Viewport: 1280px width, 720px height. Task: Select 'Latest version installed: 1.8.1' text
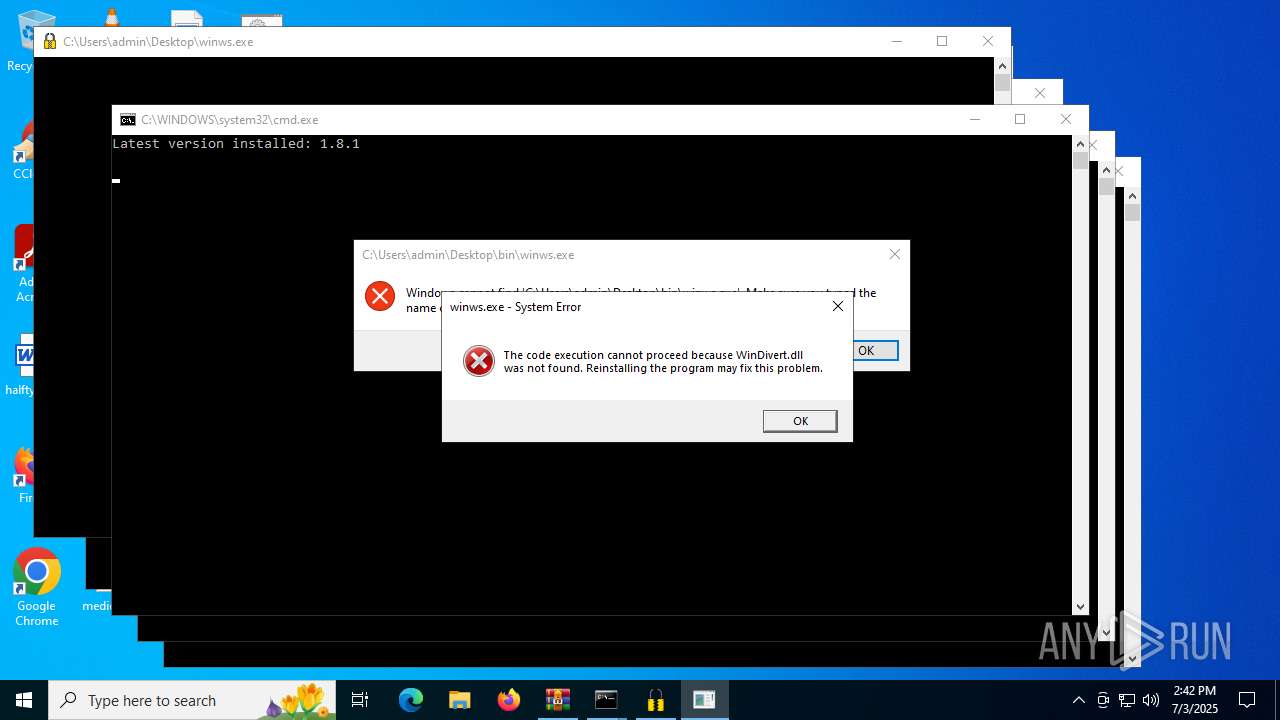236,143
